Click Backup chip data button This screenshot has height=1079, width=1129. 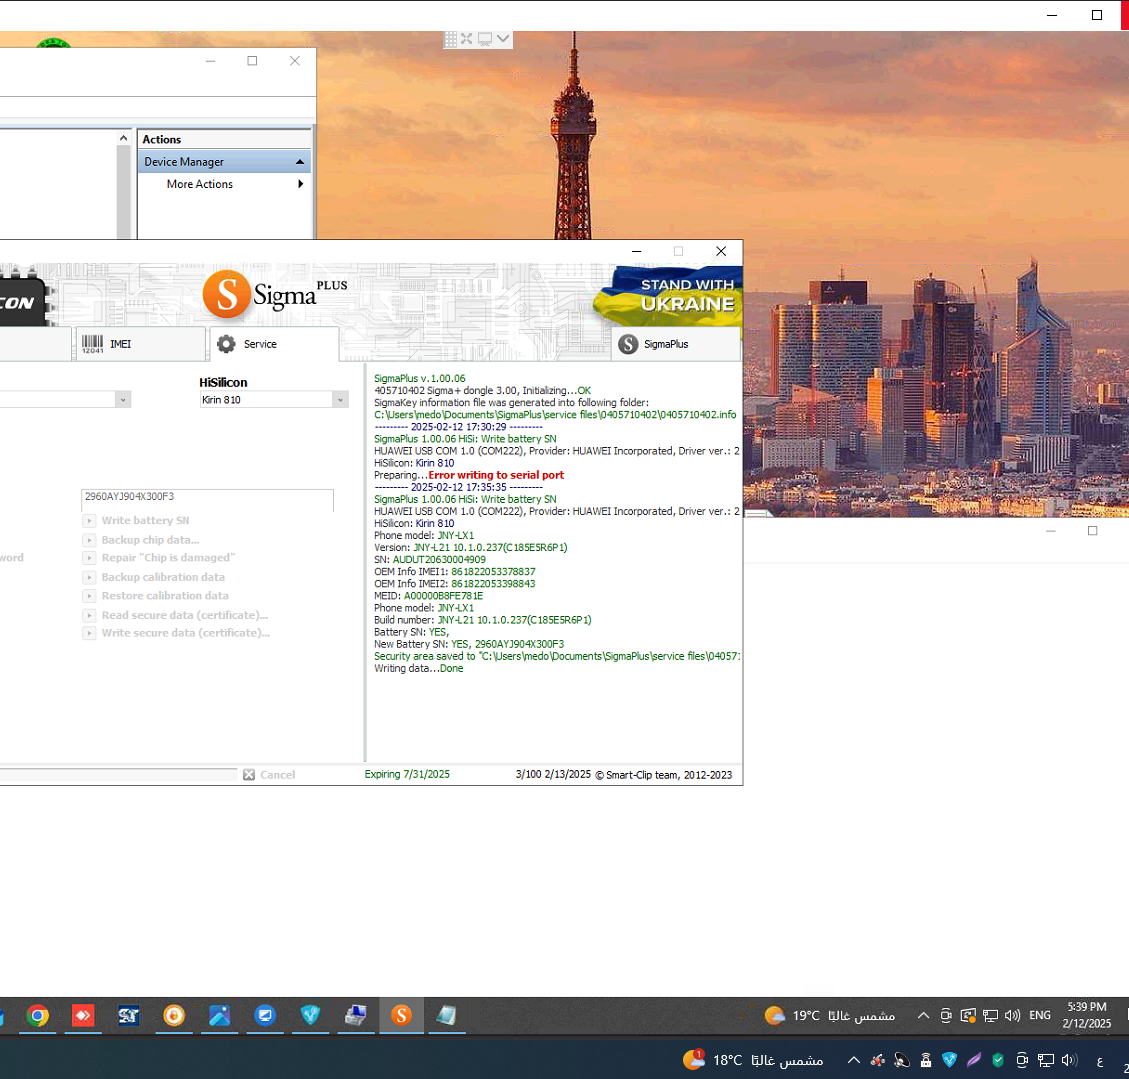[x=142, y=540]
